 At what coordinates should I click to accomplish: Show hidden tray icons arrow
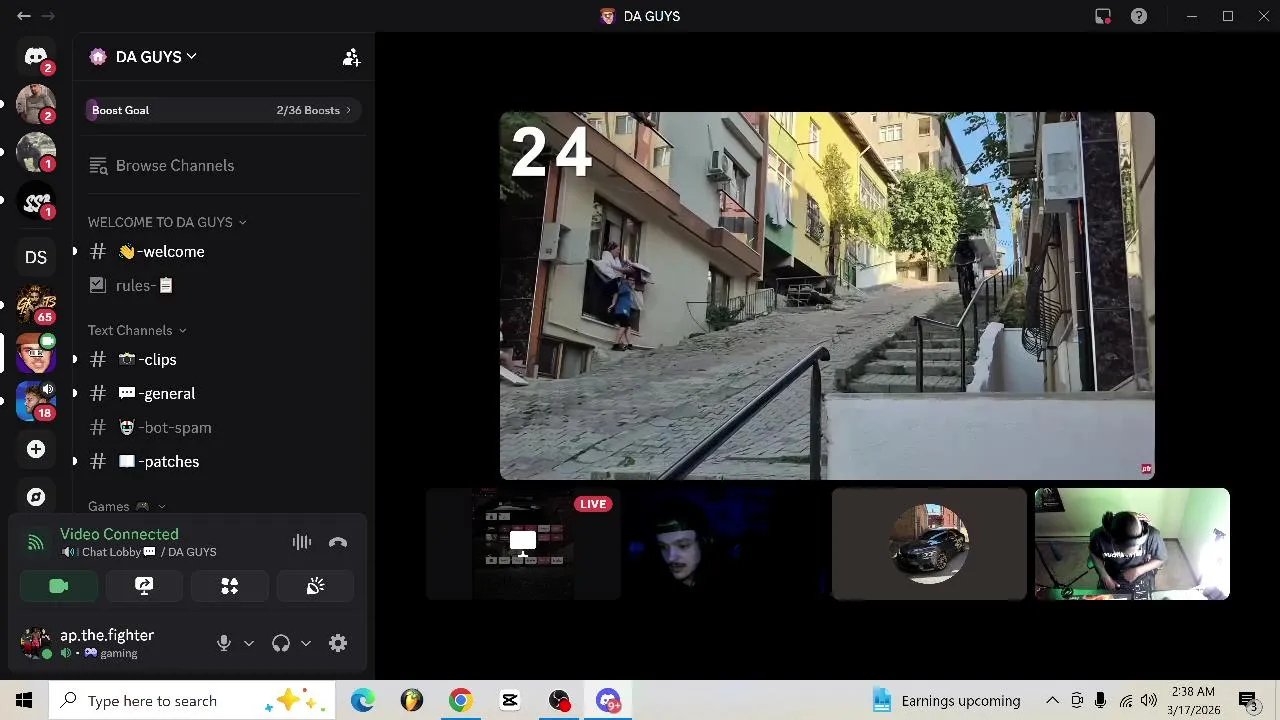point(1052,701)
